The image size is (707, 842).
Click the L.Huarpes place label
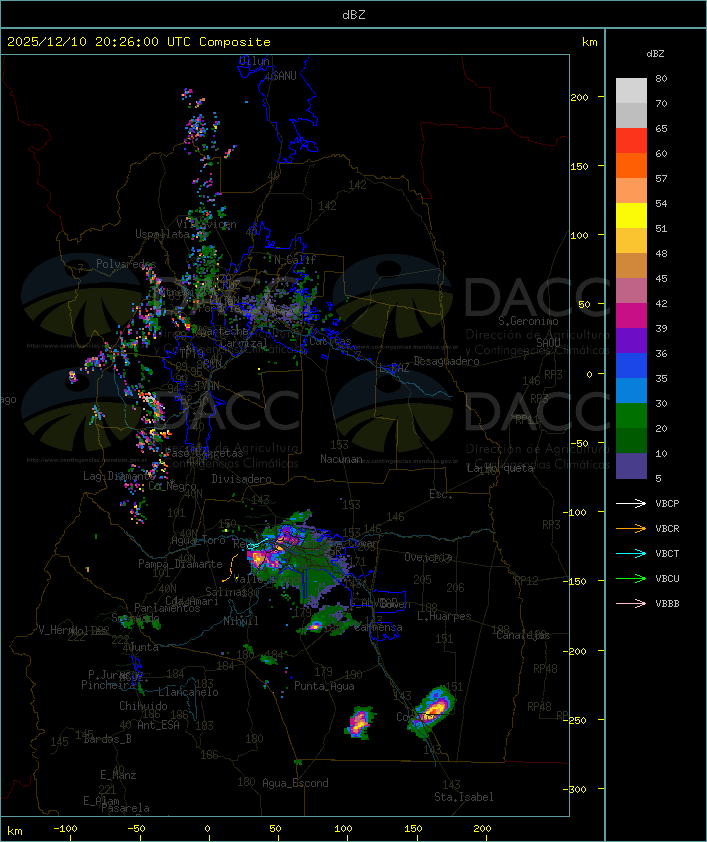pyautogui.click(x=444, y=616)
